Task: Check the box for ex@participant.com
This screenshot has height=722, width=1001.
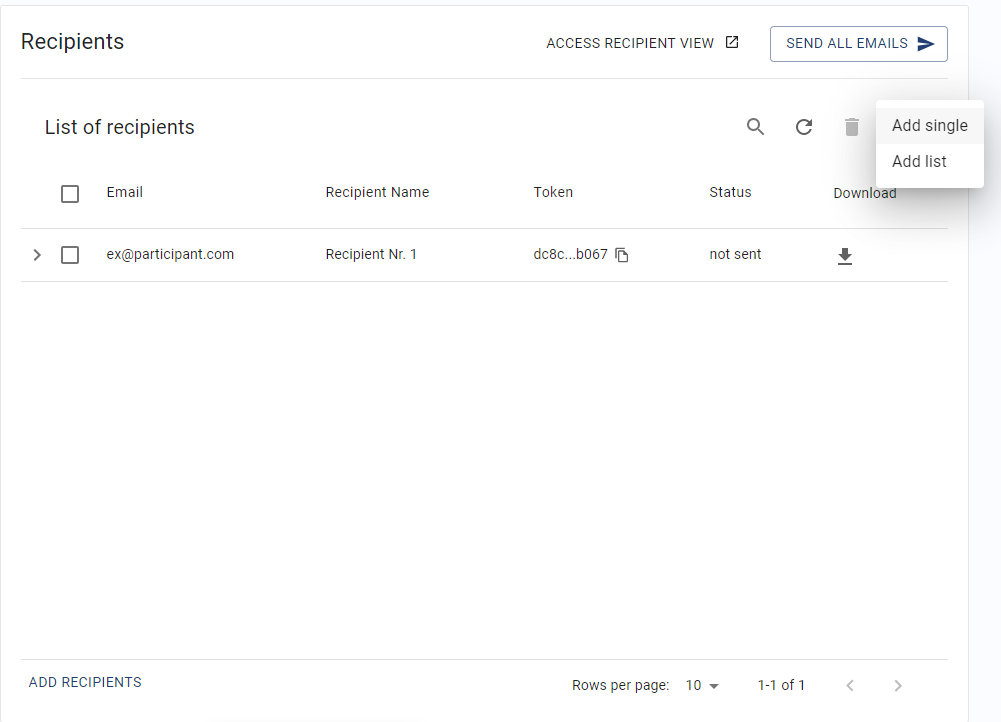Action: [70, 255]
